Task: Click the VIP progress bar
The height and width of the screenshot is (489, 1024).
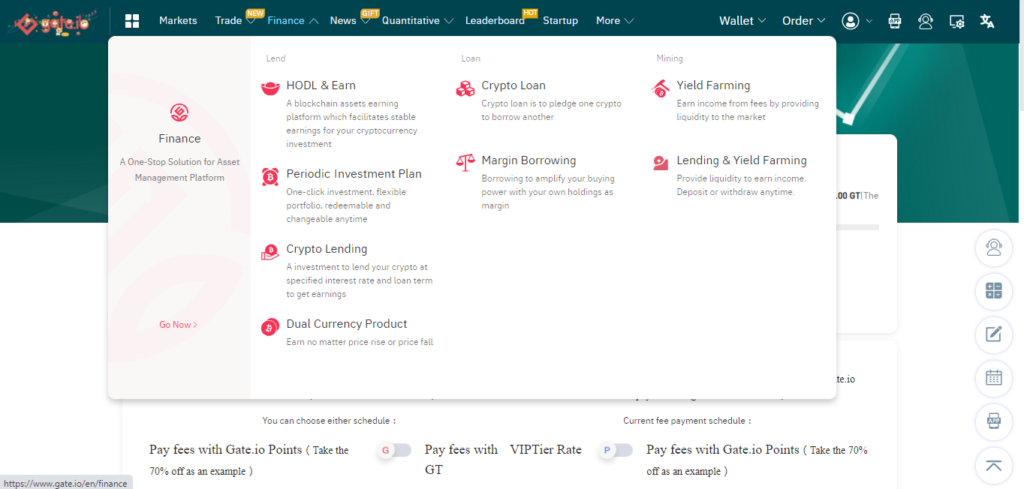Action: [857, 227]
